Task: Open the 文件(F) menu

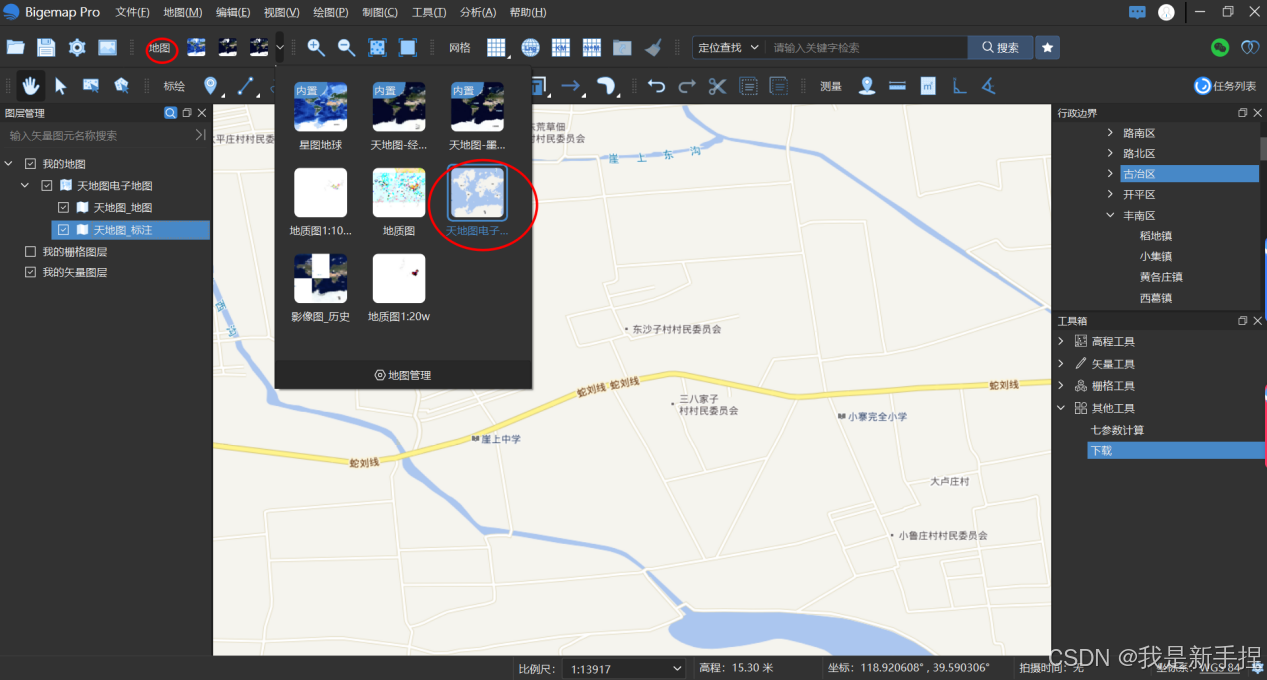Action: 132,12
